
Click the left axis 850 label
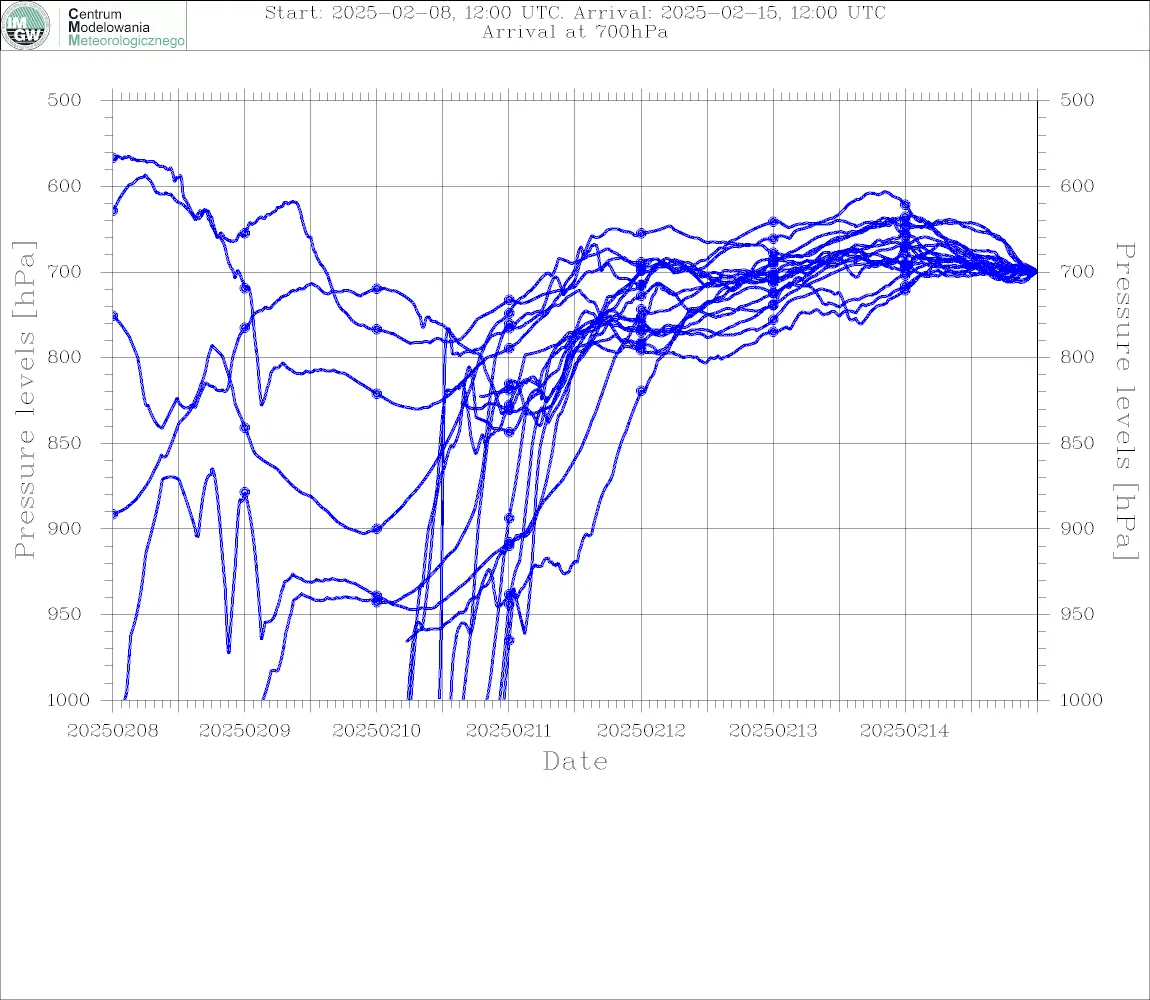[65, 443]
